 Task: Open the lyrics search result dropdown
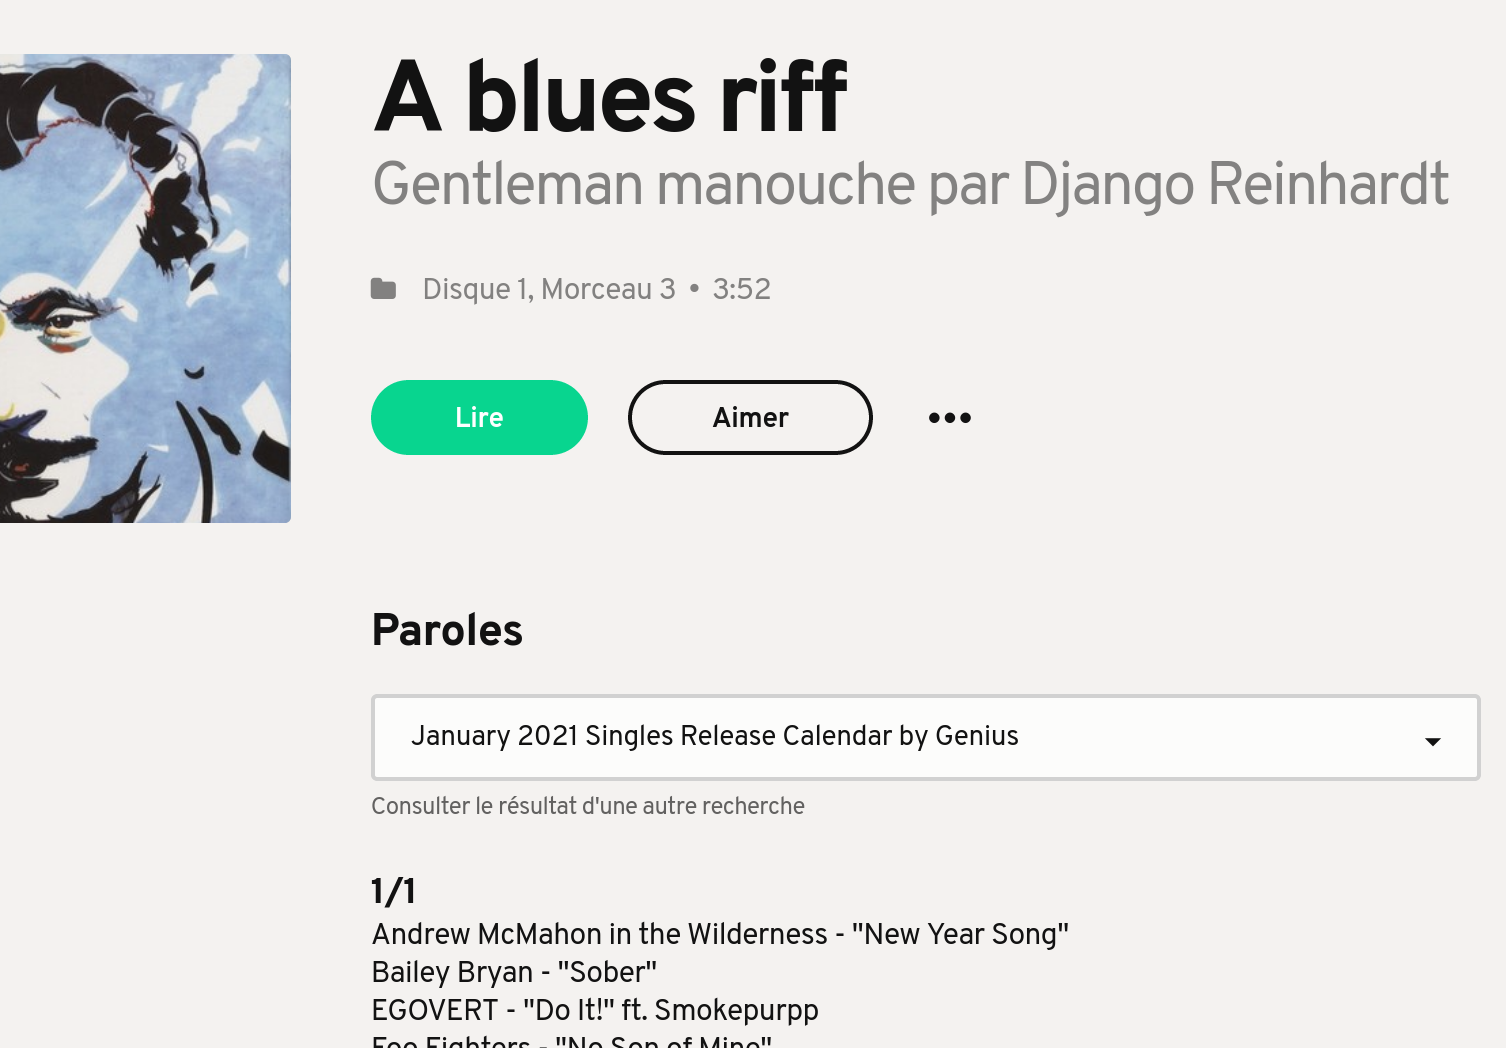925,737
